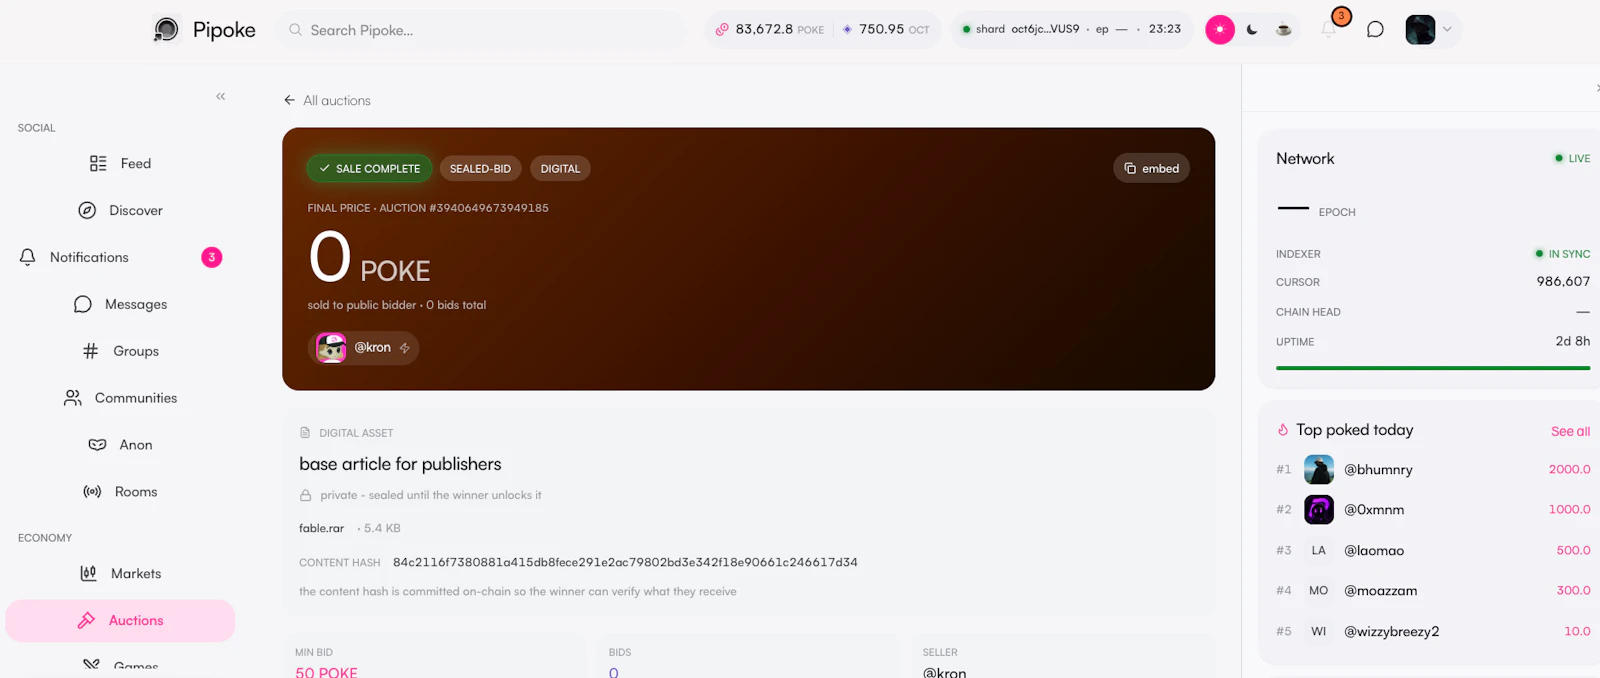The width and height of the screenshot is (1600, 678).
Task: Click the MIN BID 50 POKE value
Action: (326, 672)
